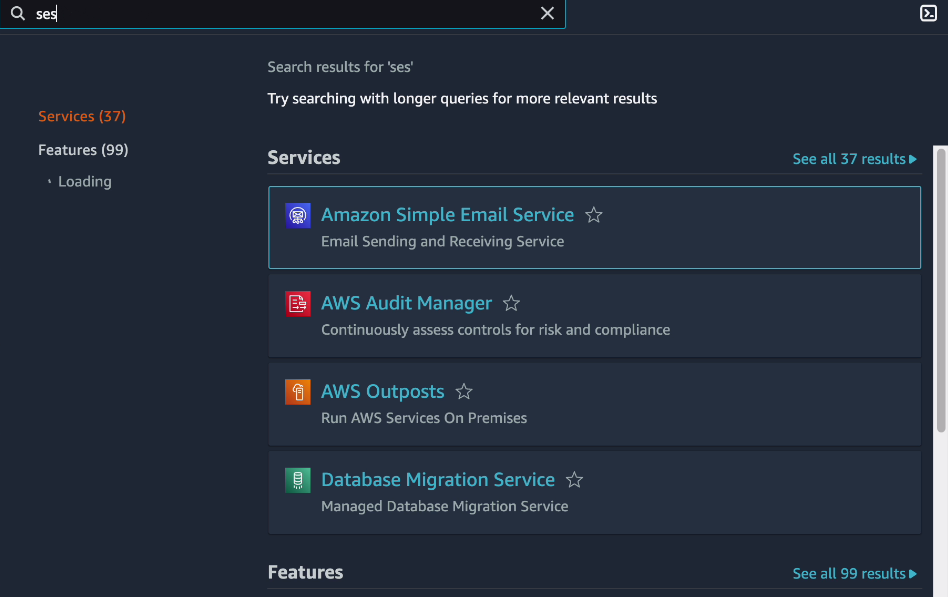Click the Amazon Simple Email Service icon
This screenshot has width=948, height=597.
(x=297, y=215)
